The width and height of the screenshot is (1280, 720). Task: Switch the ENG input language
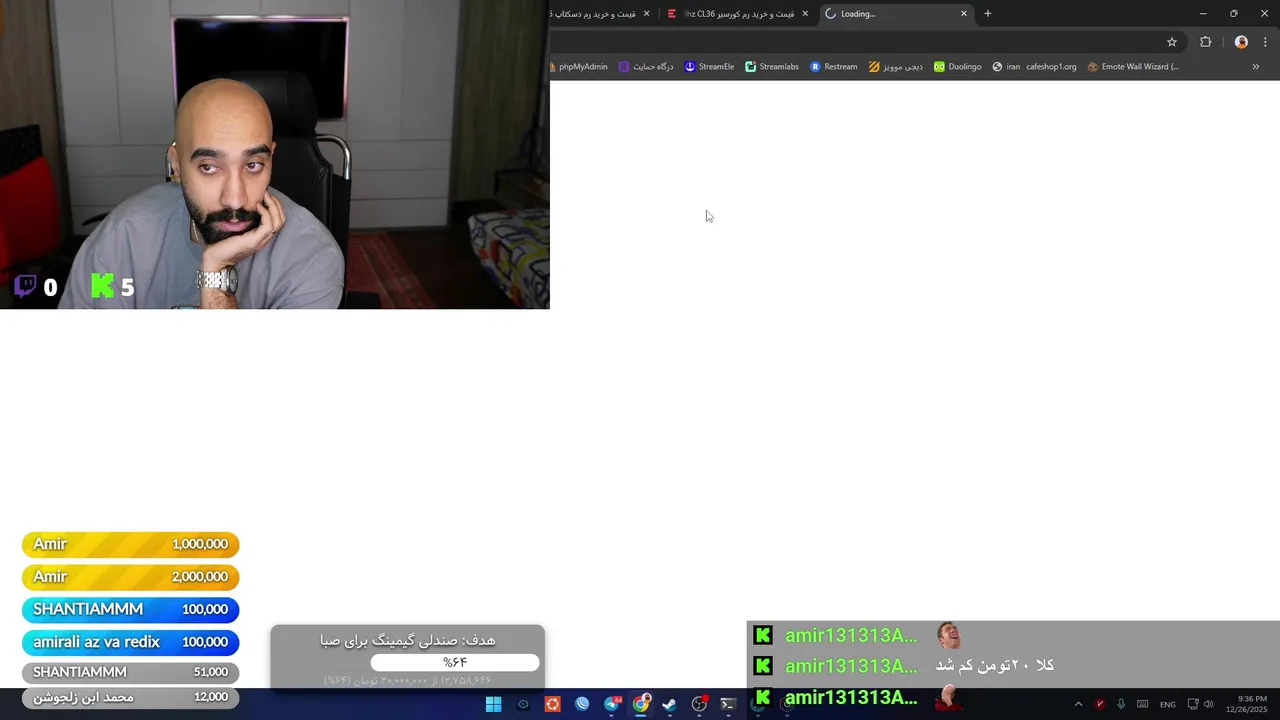click(x=1168, y=705)
